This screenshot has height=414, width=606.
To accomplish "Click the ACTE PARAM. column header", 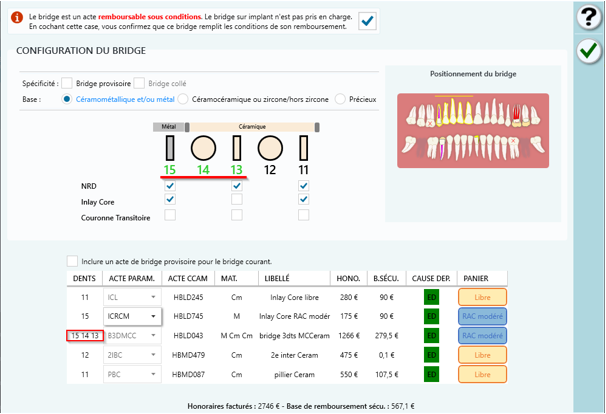I will (132, 278).
